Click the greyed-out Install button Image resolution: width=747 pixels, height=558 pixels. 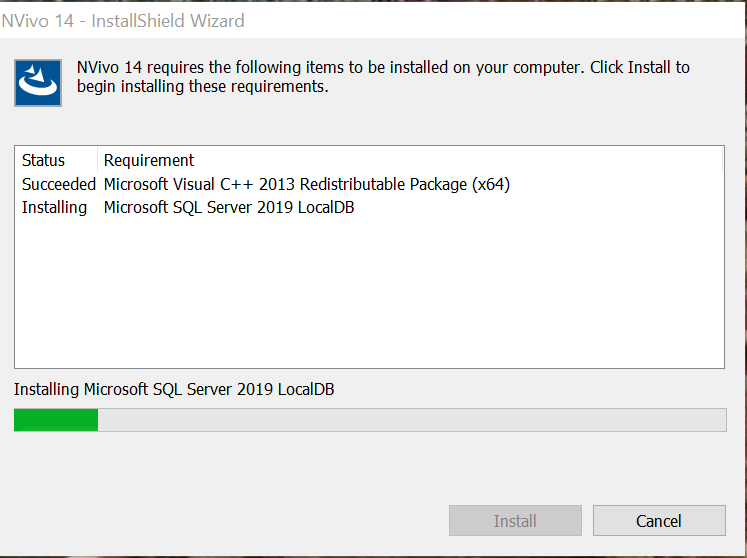tap(515, 521)
